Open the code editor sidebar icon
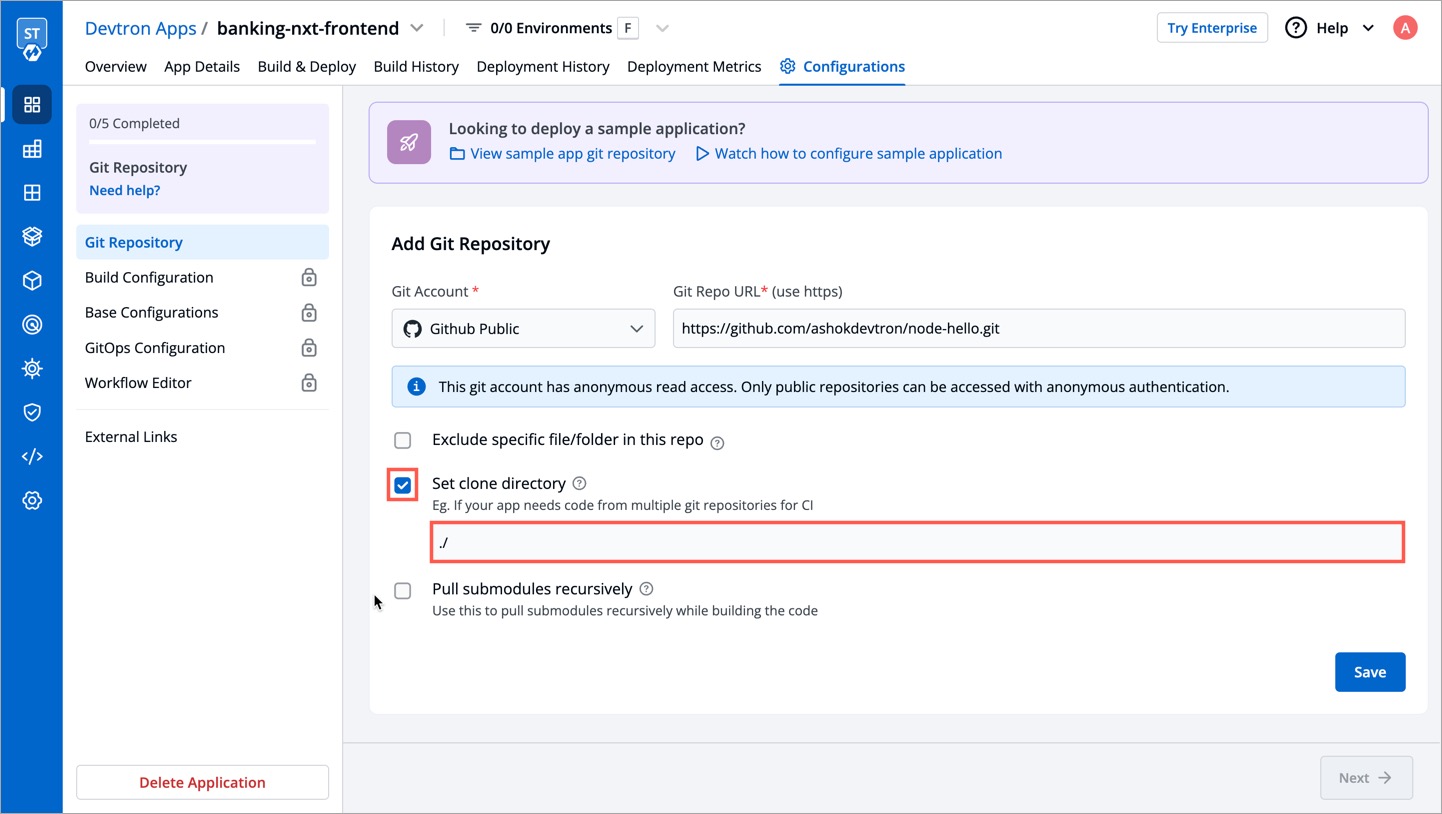The height and width of the screenshot is (814, 1442). coord(32,456)
